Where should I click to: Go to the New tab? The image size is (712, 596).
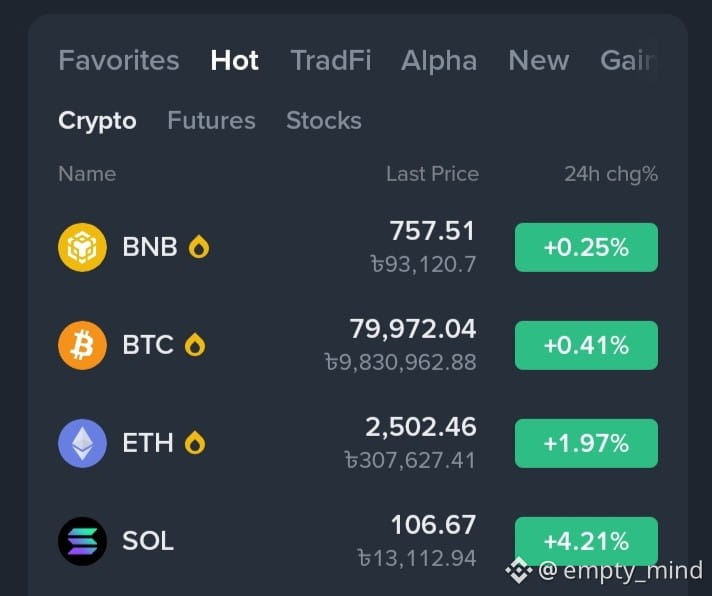(539, 60)
